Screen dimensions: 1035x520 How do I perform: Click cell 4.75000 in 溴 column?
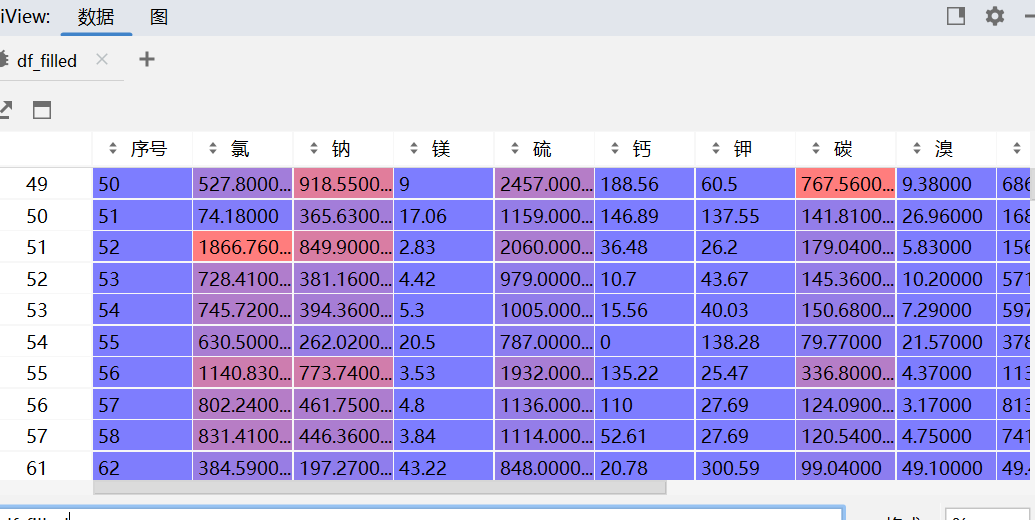[945, 436]
